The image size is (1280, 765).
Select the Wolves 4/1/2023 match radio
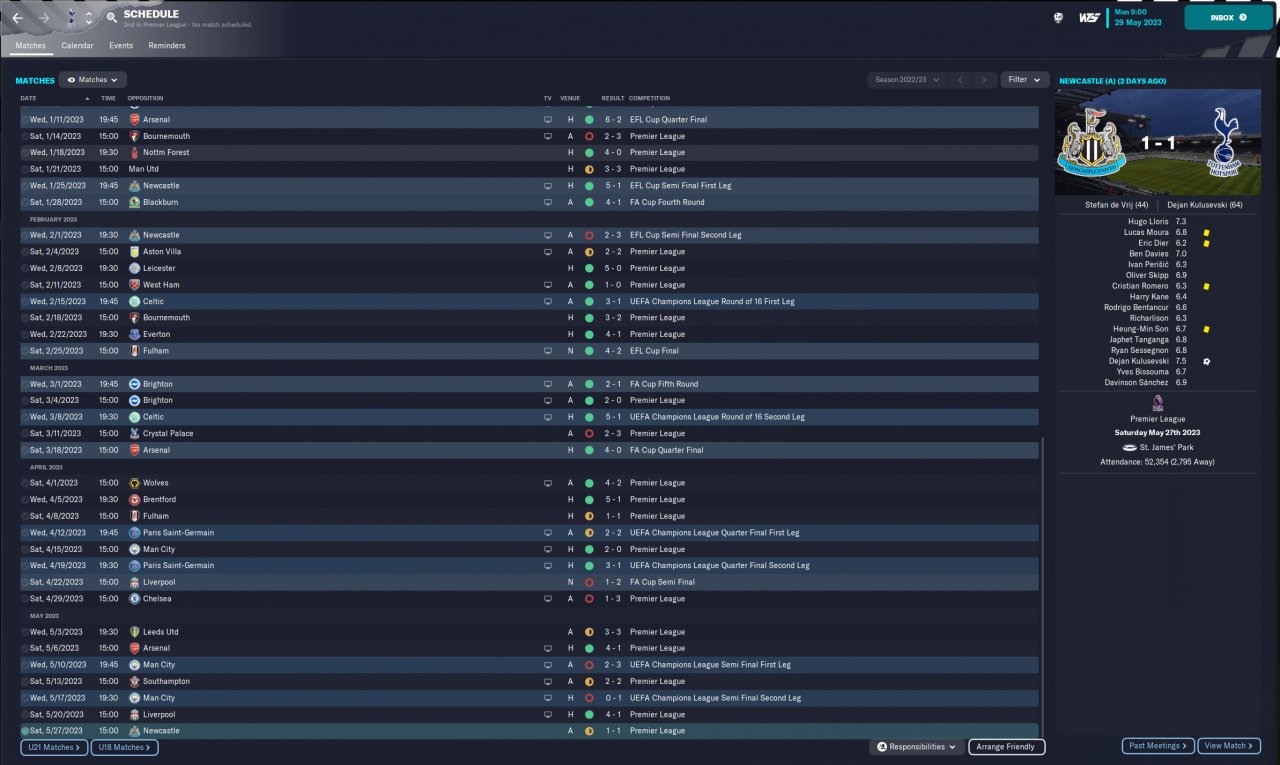click(x=25, y=483)
